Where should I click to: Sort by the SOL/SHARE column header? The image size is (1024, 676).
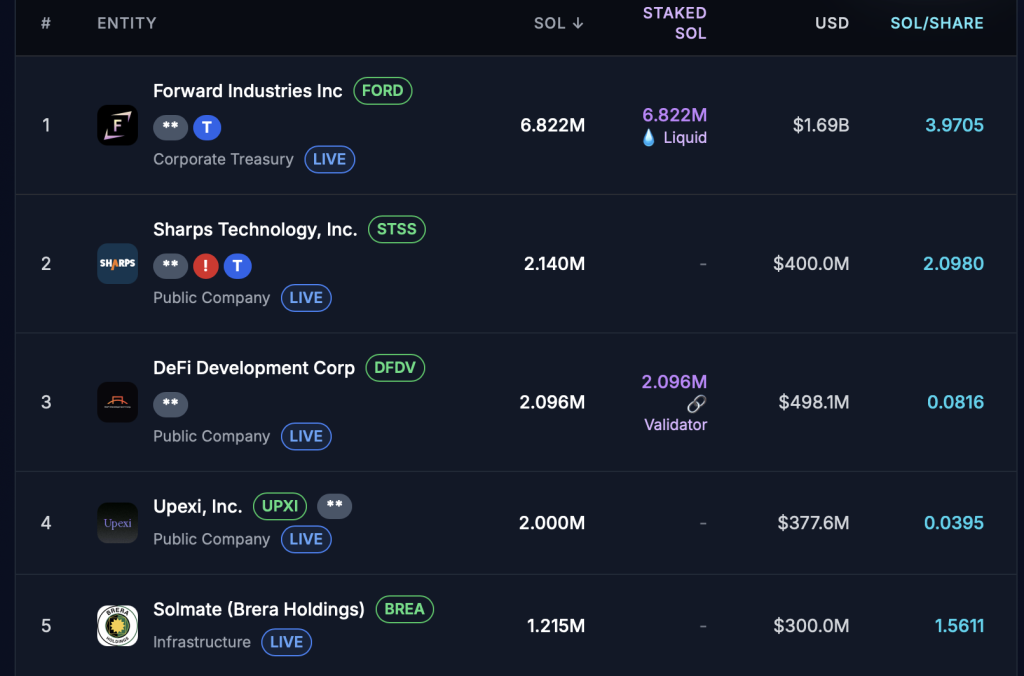pyautogui.click(x=937, y=24)
